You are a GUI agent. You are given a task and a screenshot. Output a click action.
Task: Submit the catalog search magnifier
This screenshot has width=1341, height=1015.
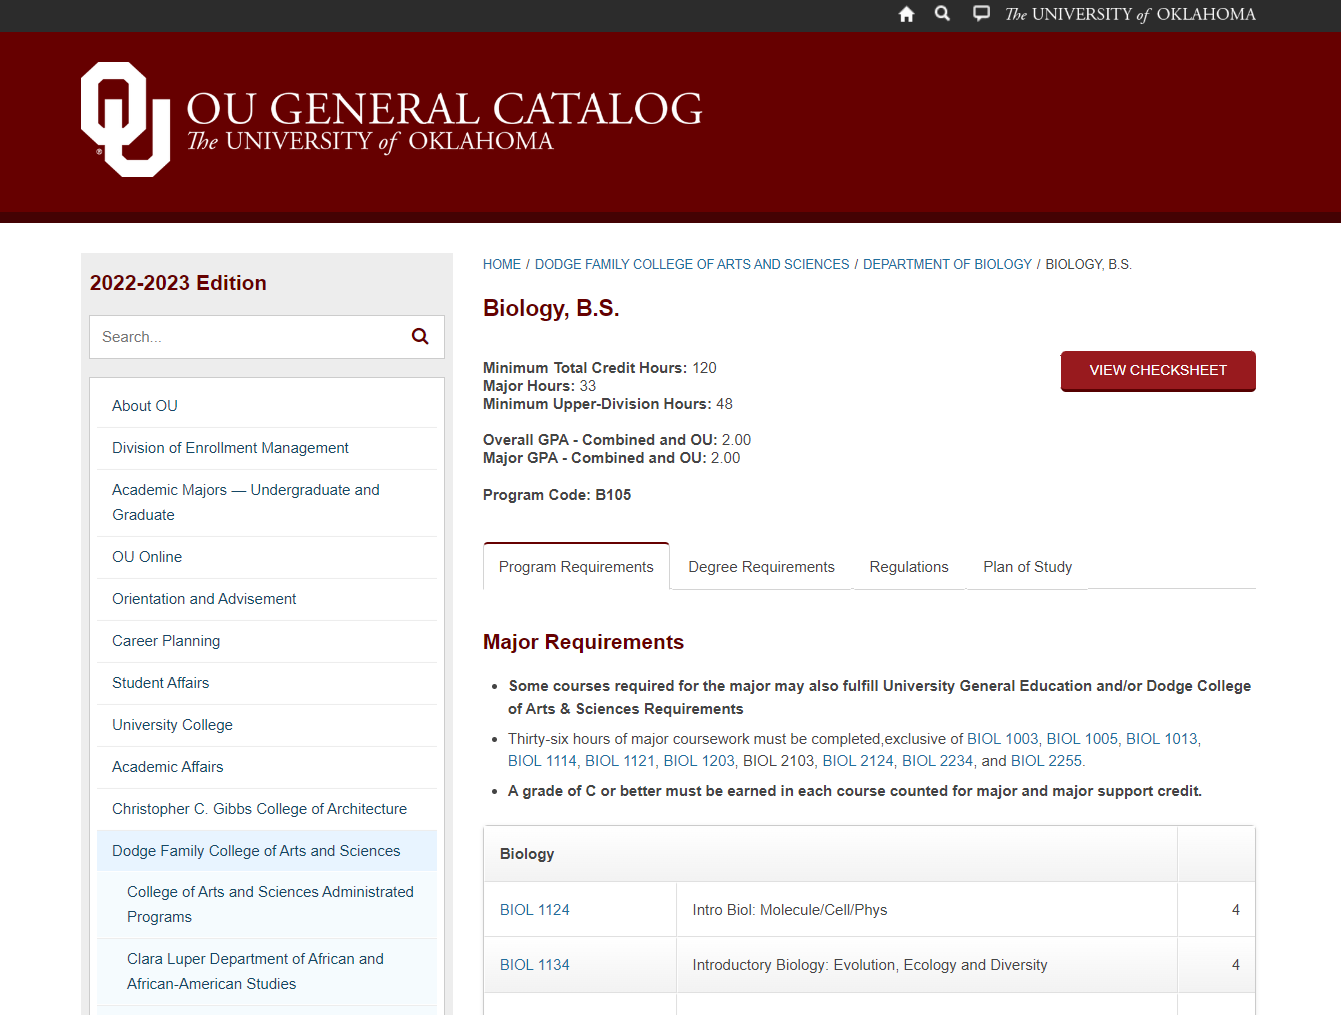(x=421, y=337)
